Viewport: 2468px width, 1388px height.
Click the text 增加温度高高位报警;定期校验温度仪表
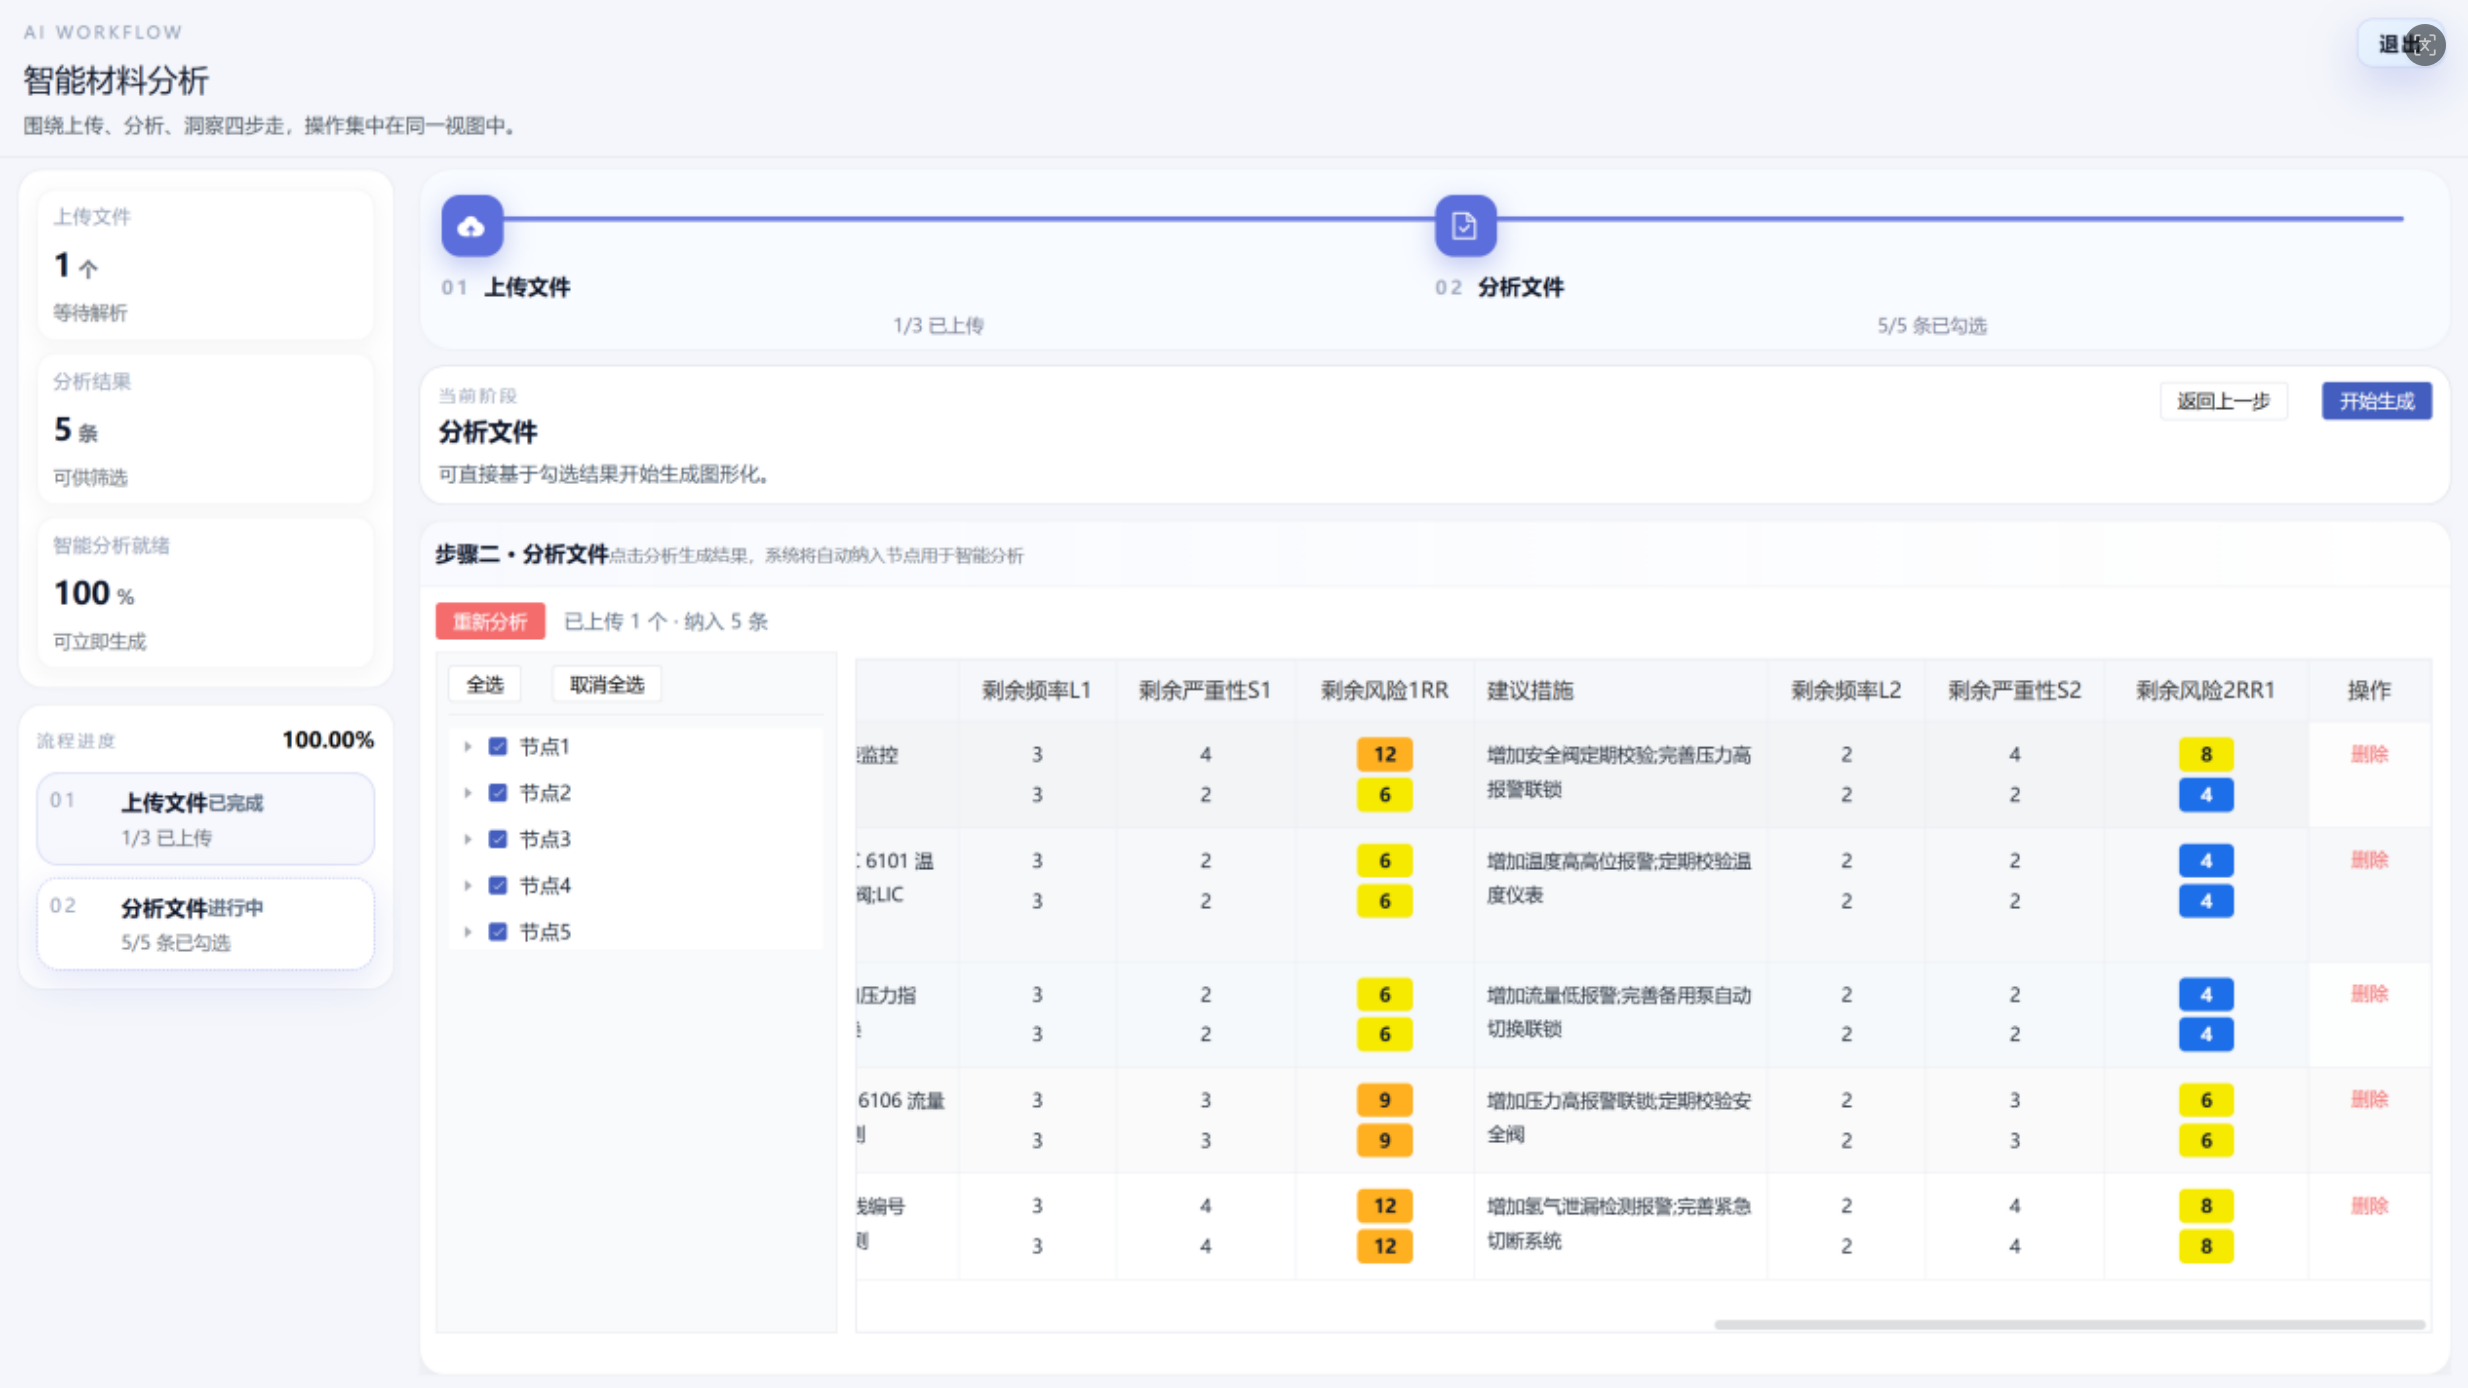[1619, 878]
